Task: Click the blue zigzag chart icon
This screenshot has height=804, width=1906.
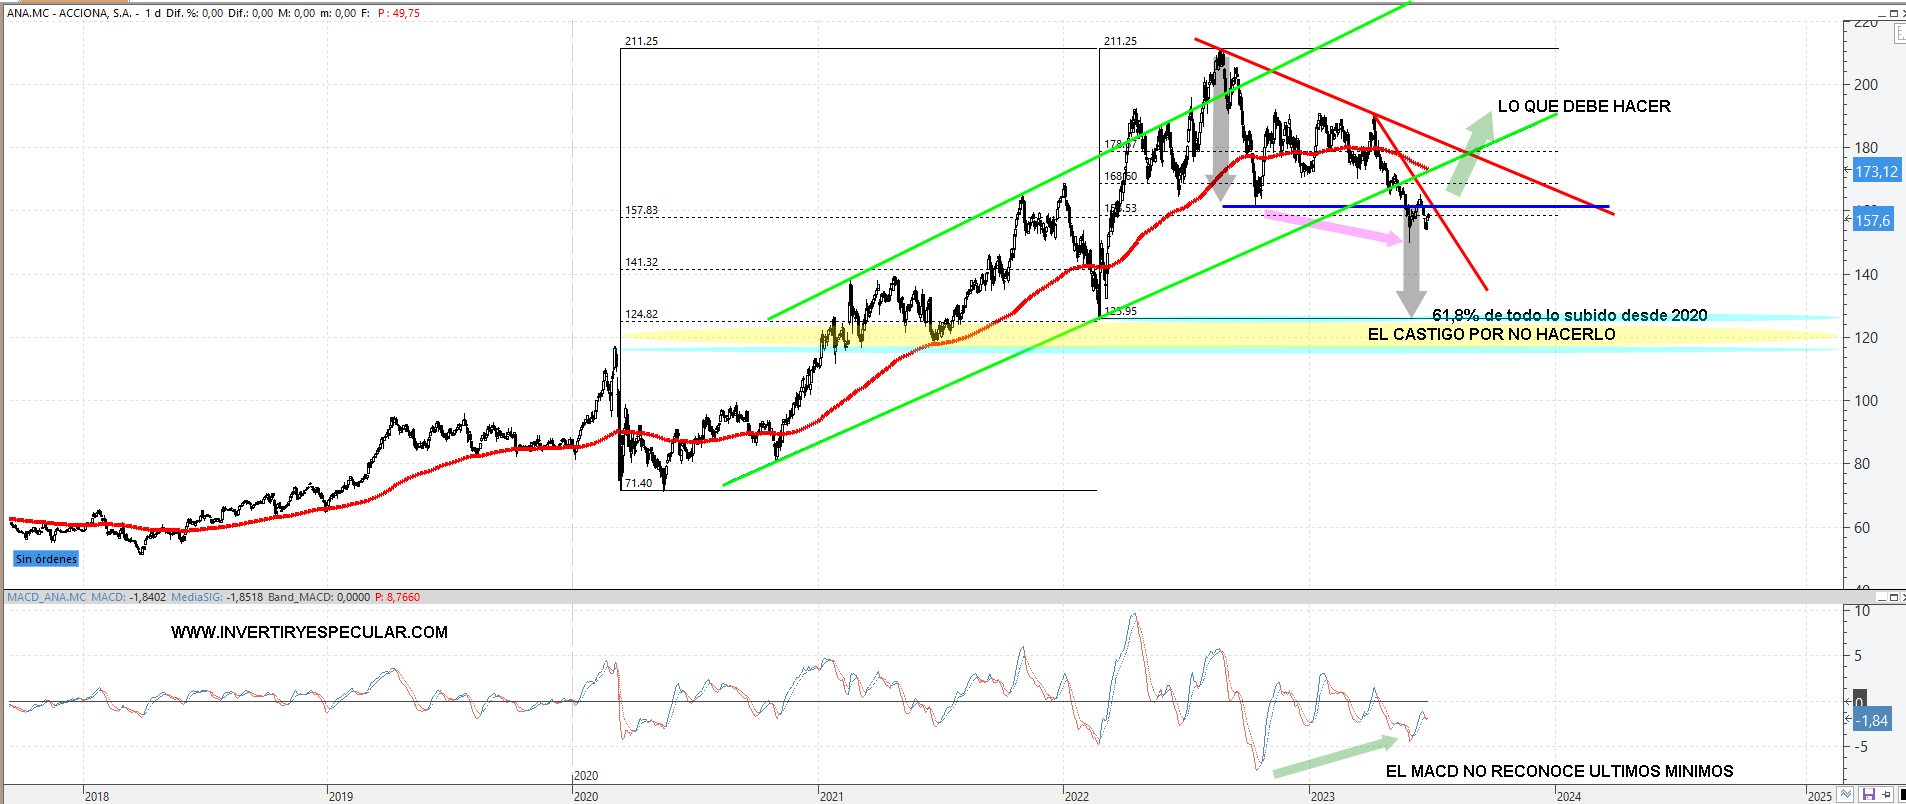Action: tap(1846, 795)
